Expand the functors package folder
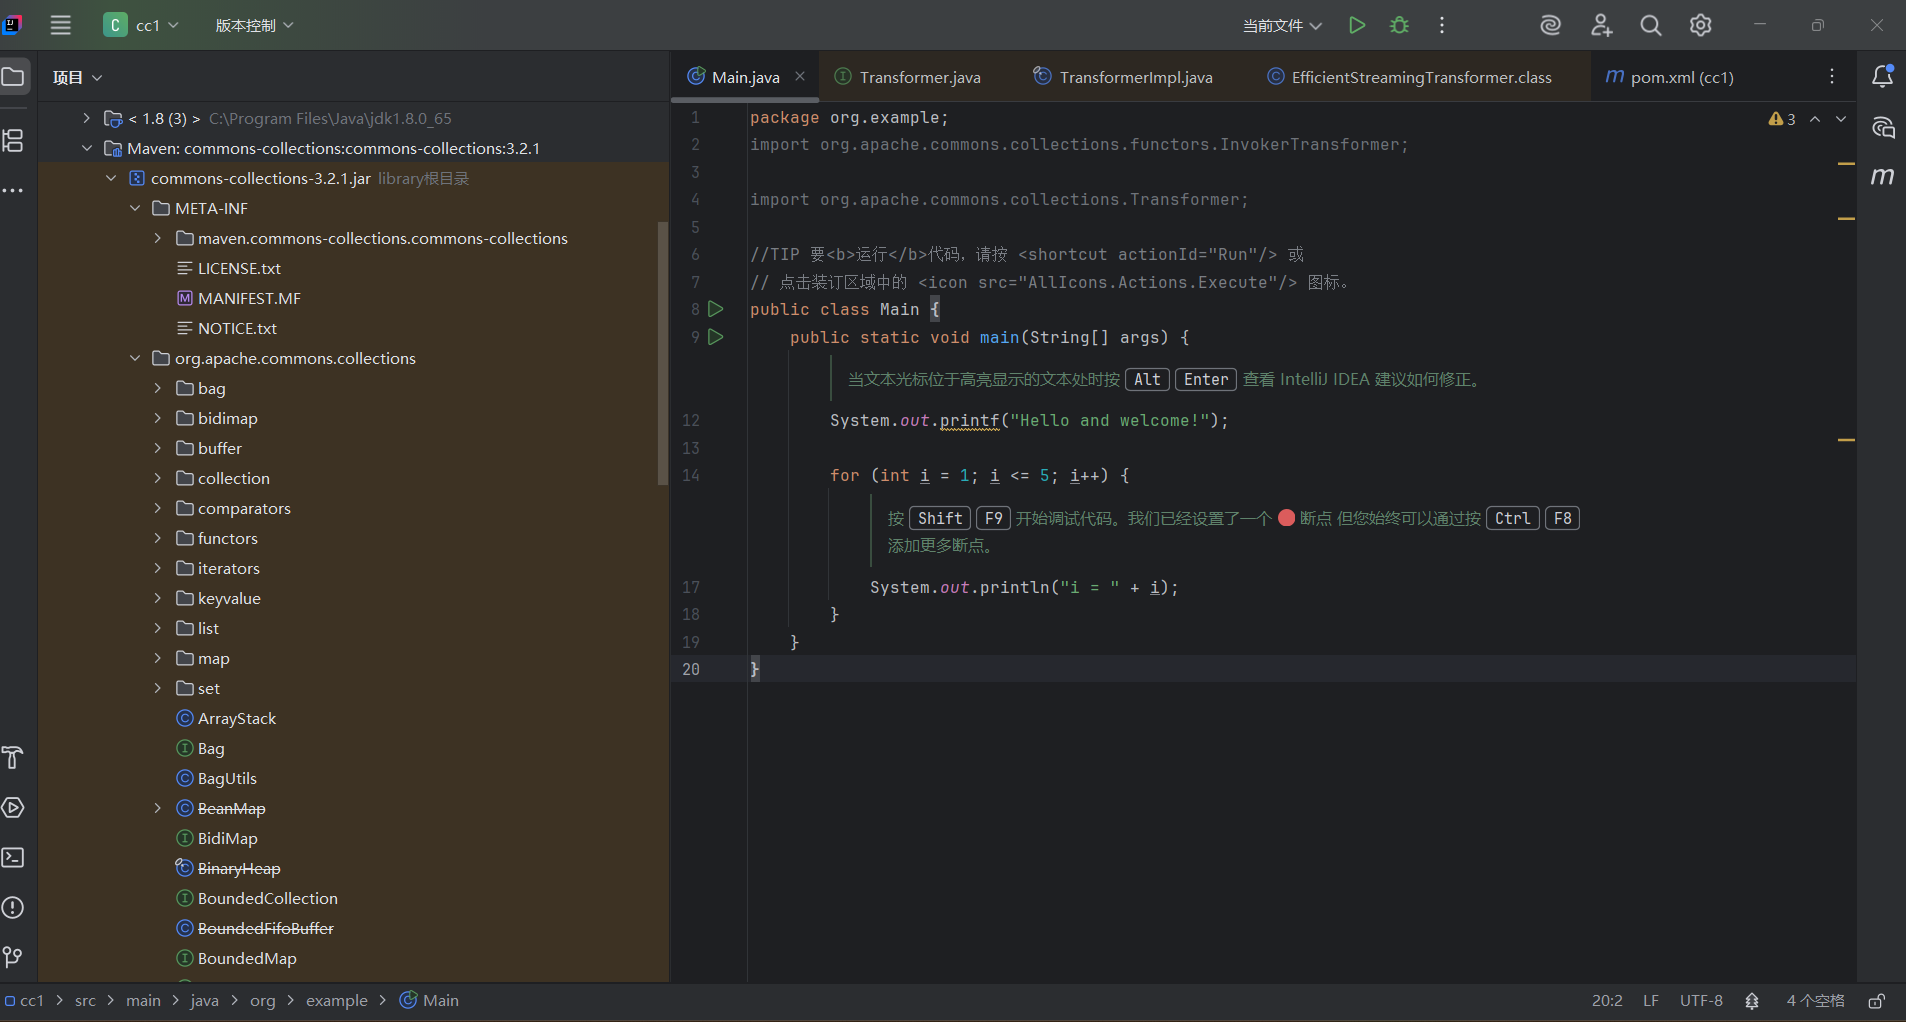The width and height of the screenshot is (1906, 1022). (x=157, y=538)
